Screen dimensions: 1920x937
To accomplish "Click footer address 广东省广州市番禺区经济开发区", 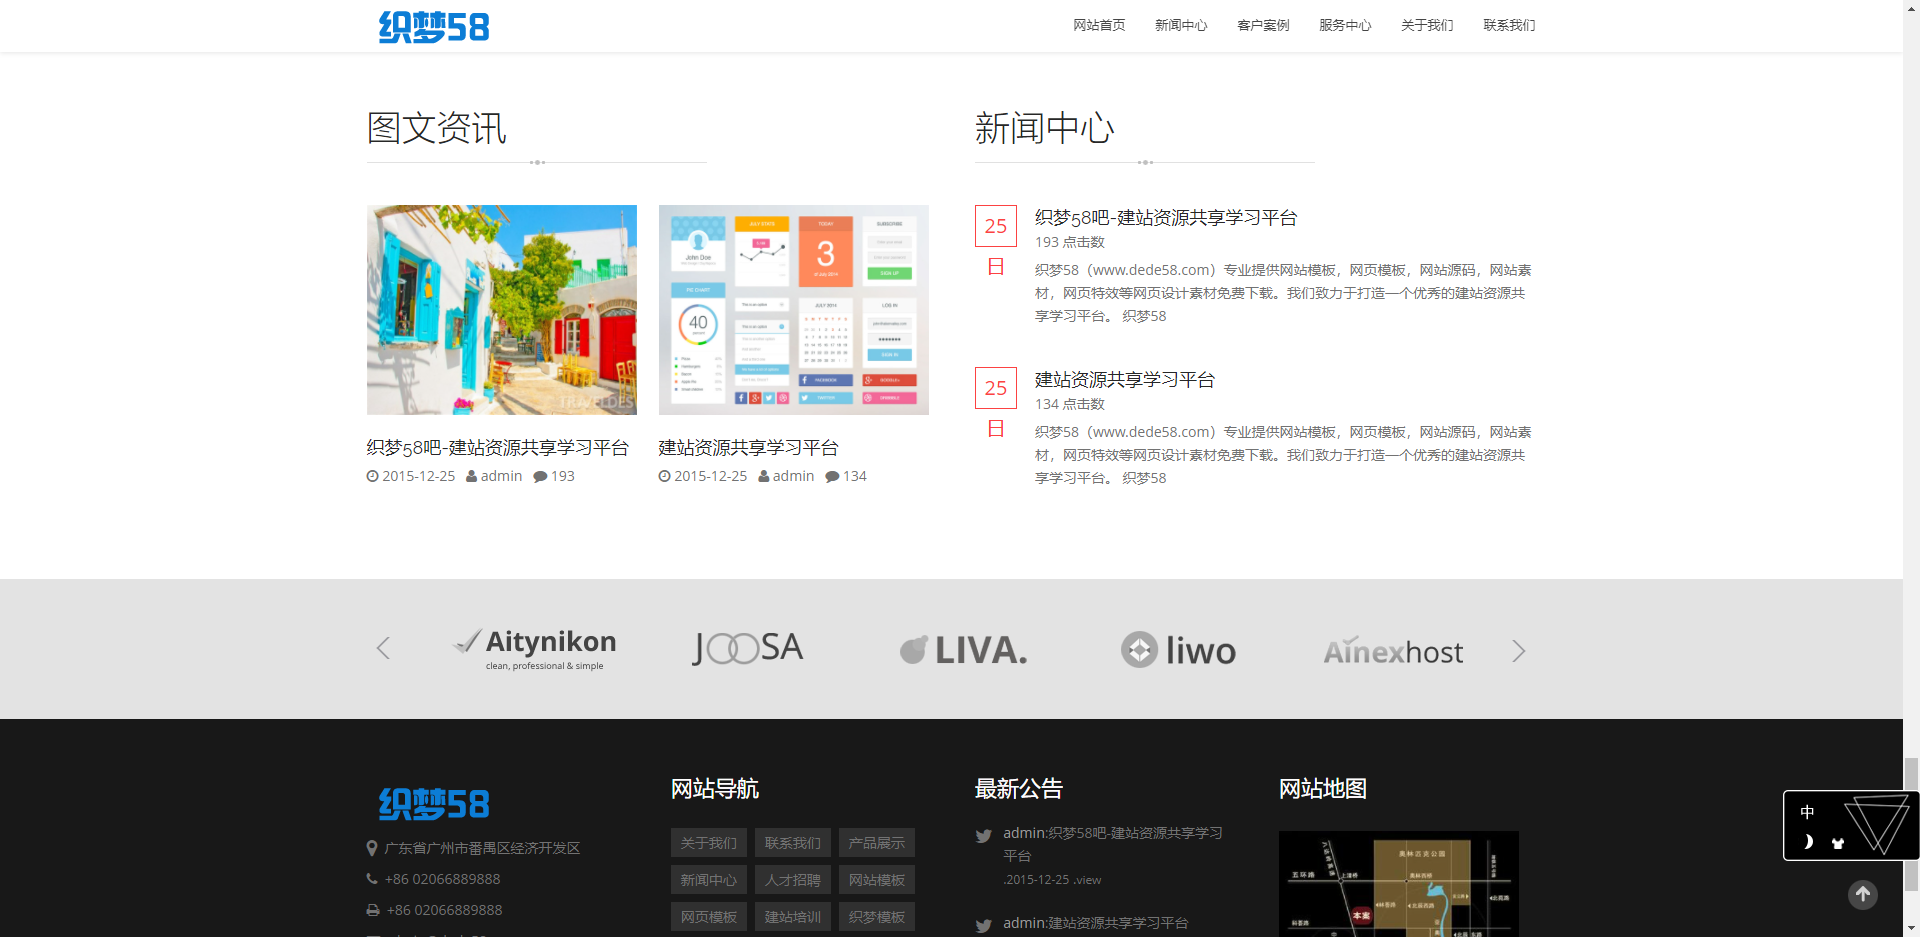I will (x=482, y=848).
